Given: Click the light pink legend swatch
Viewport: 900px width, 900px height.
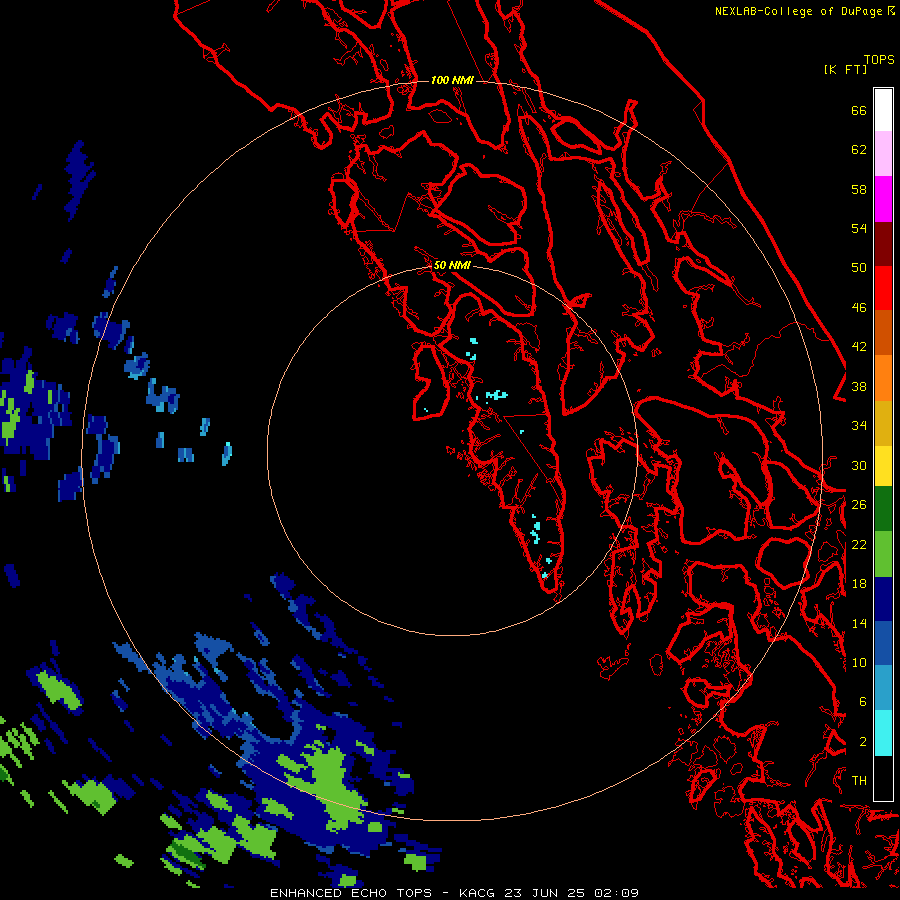Looking at the screenshot, I should 883,154.
